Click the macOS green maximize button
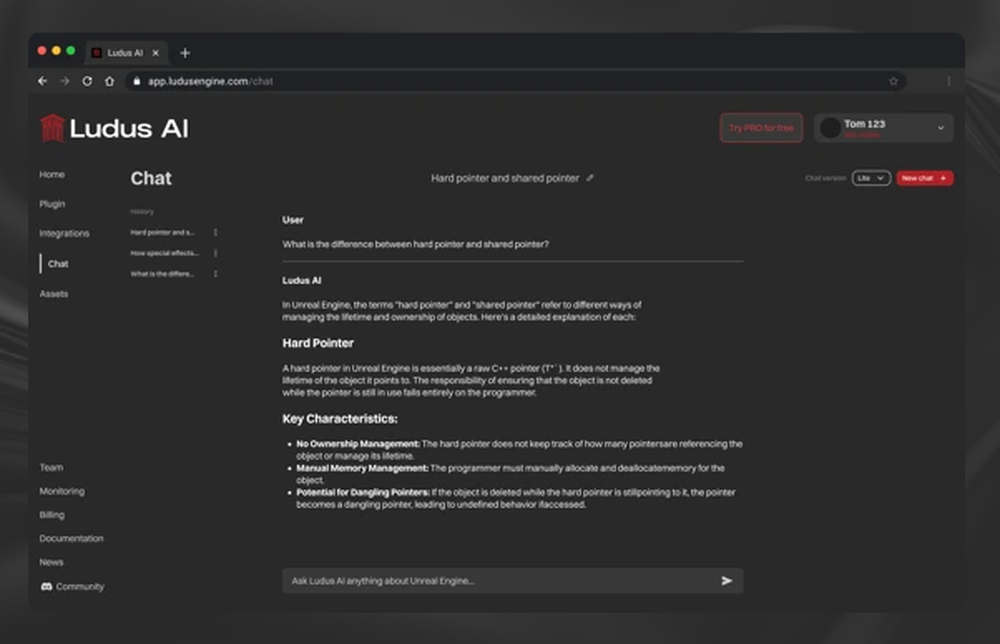The height and width of the screenshot is (644, 1000). 71,50
